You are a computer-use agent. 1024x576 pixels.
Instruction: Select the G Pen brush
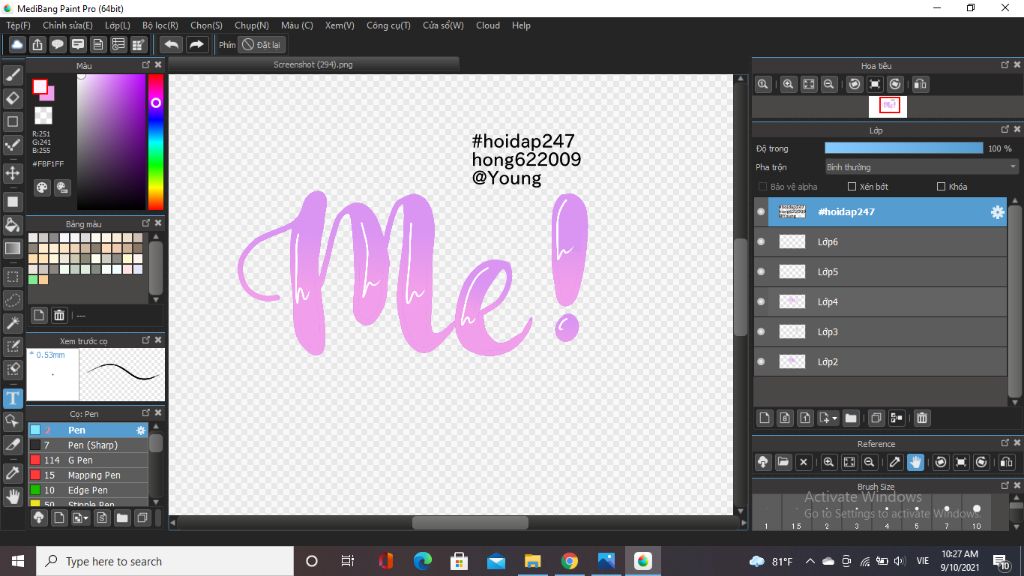click(88, 460)
